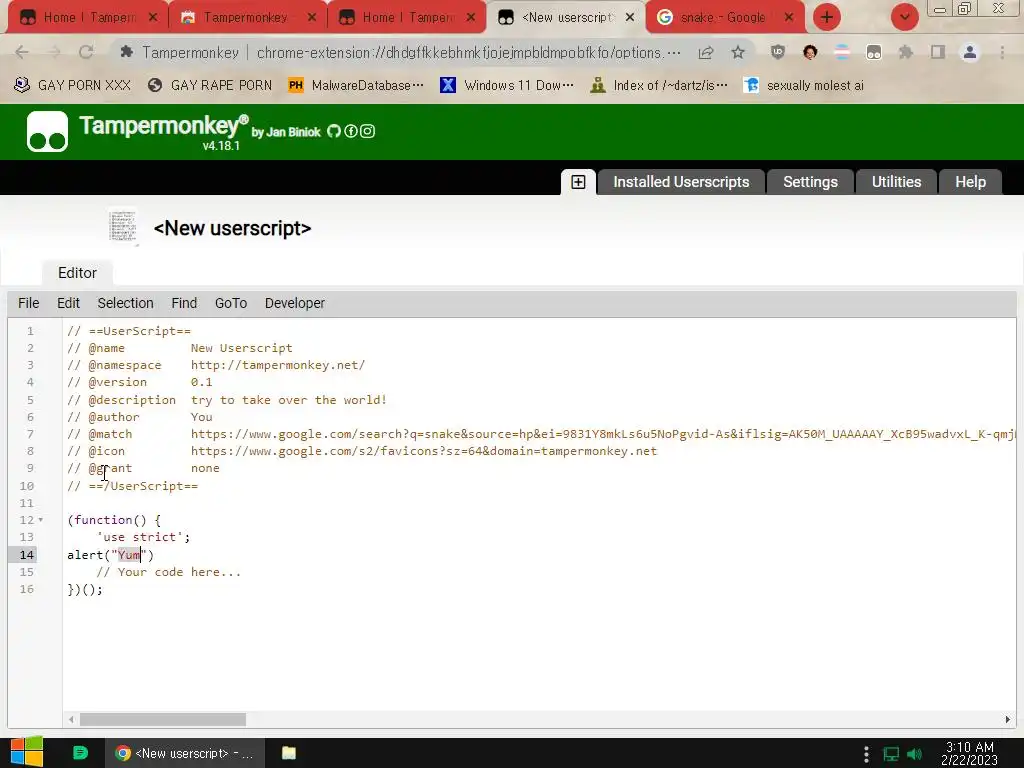Open Tampermonkey's Instagram link icon
This screenshot has width=1024, height=768.
click(x=368, y=131)
